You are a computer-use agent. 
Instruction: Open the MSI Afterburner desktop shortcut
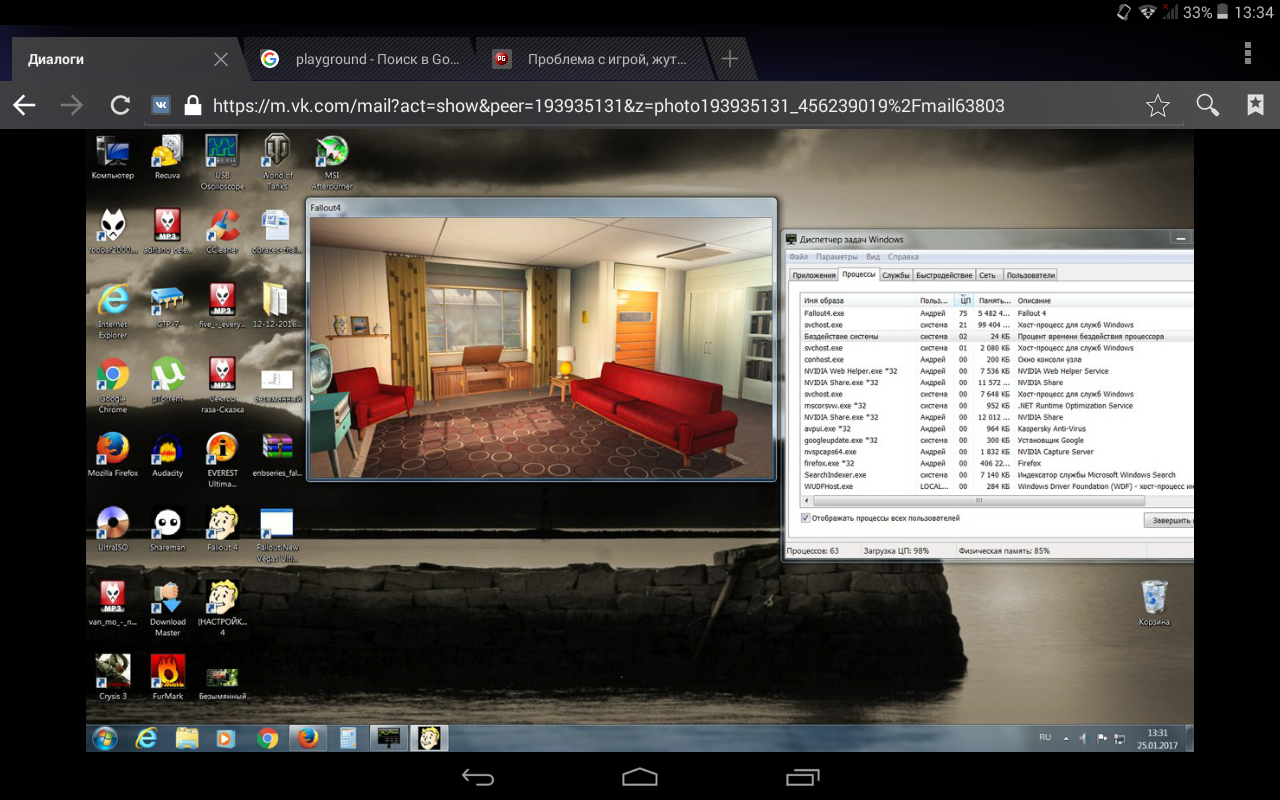pyautogui.click(x=332, y=162)
